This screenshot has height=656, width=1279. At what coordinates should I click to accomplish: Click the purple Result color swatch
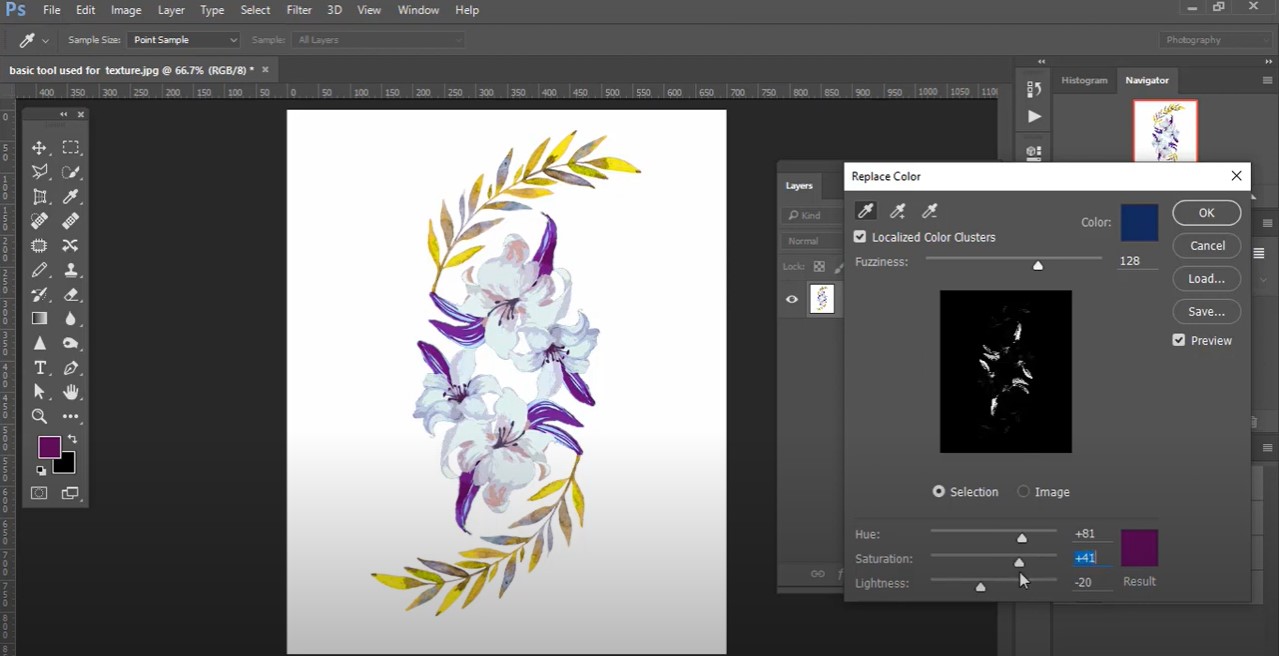click(x=1139, y=548)
